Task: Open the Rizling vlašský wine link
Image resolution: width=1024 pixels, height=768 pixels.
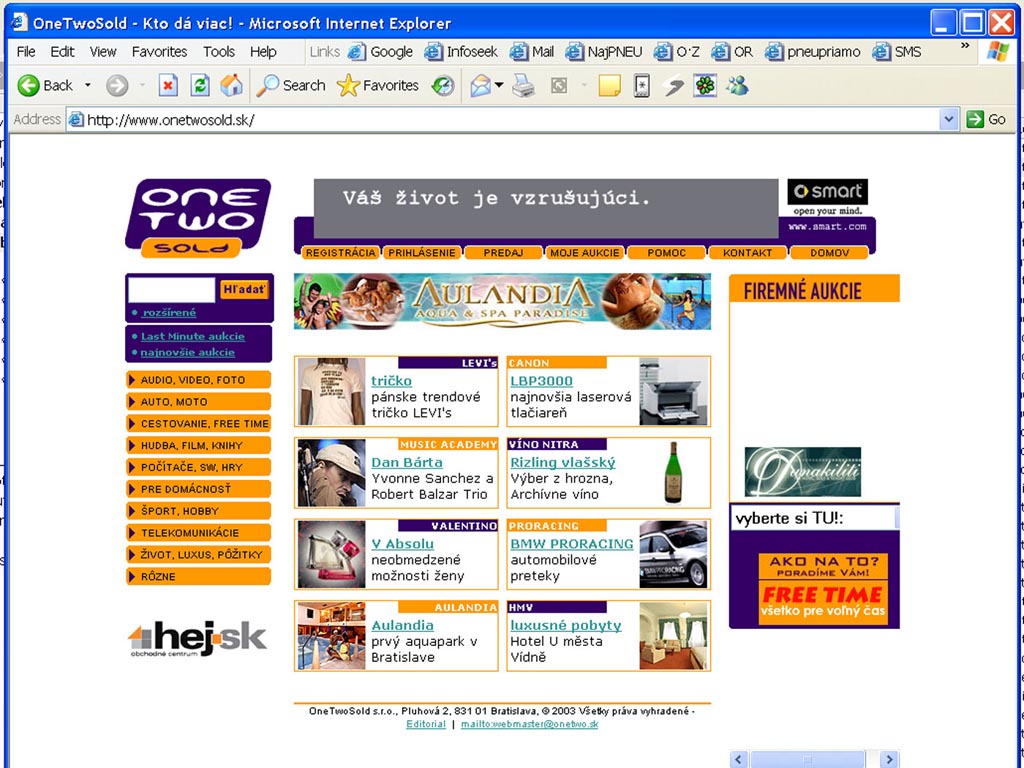Action: (563, 462)
